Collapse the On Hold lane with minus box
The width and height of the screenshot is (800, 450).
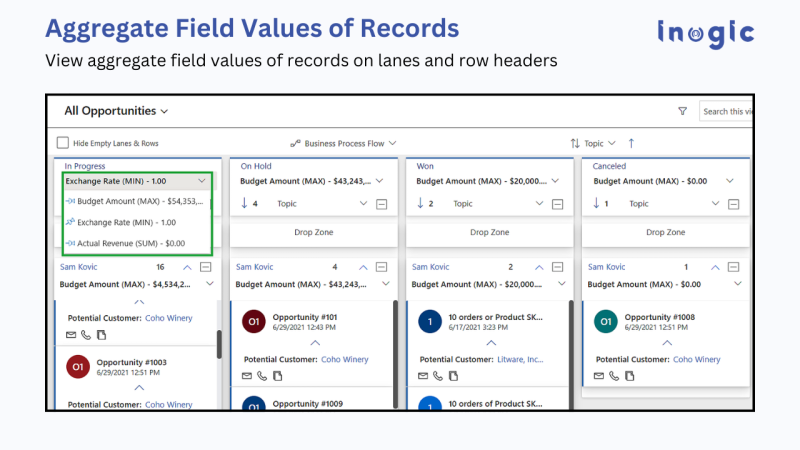pos(382,204)
